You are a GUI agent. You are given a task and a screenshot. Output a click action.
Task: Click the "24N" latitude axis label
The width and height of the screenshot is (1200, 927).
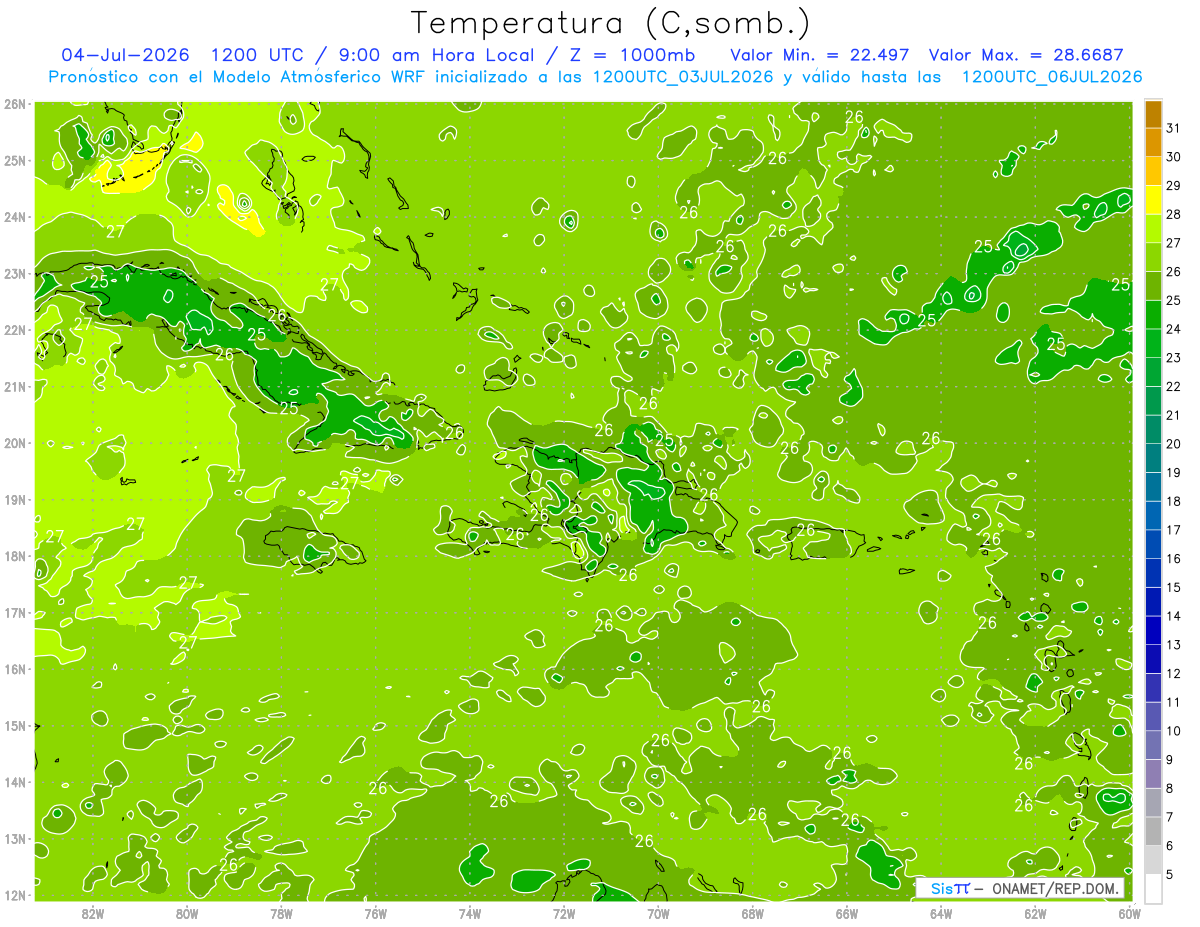pyautogui.click(x=15, y=217)
